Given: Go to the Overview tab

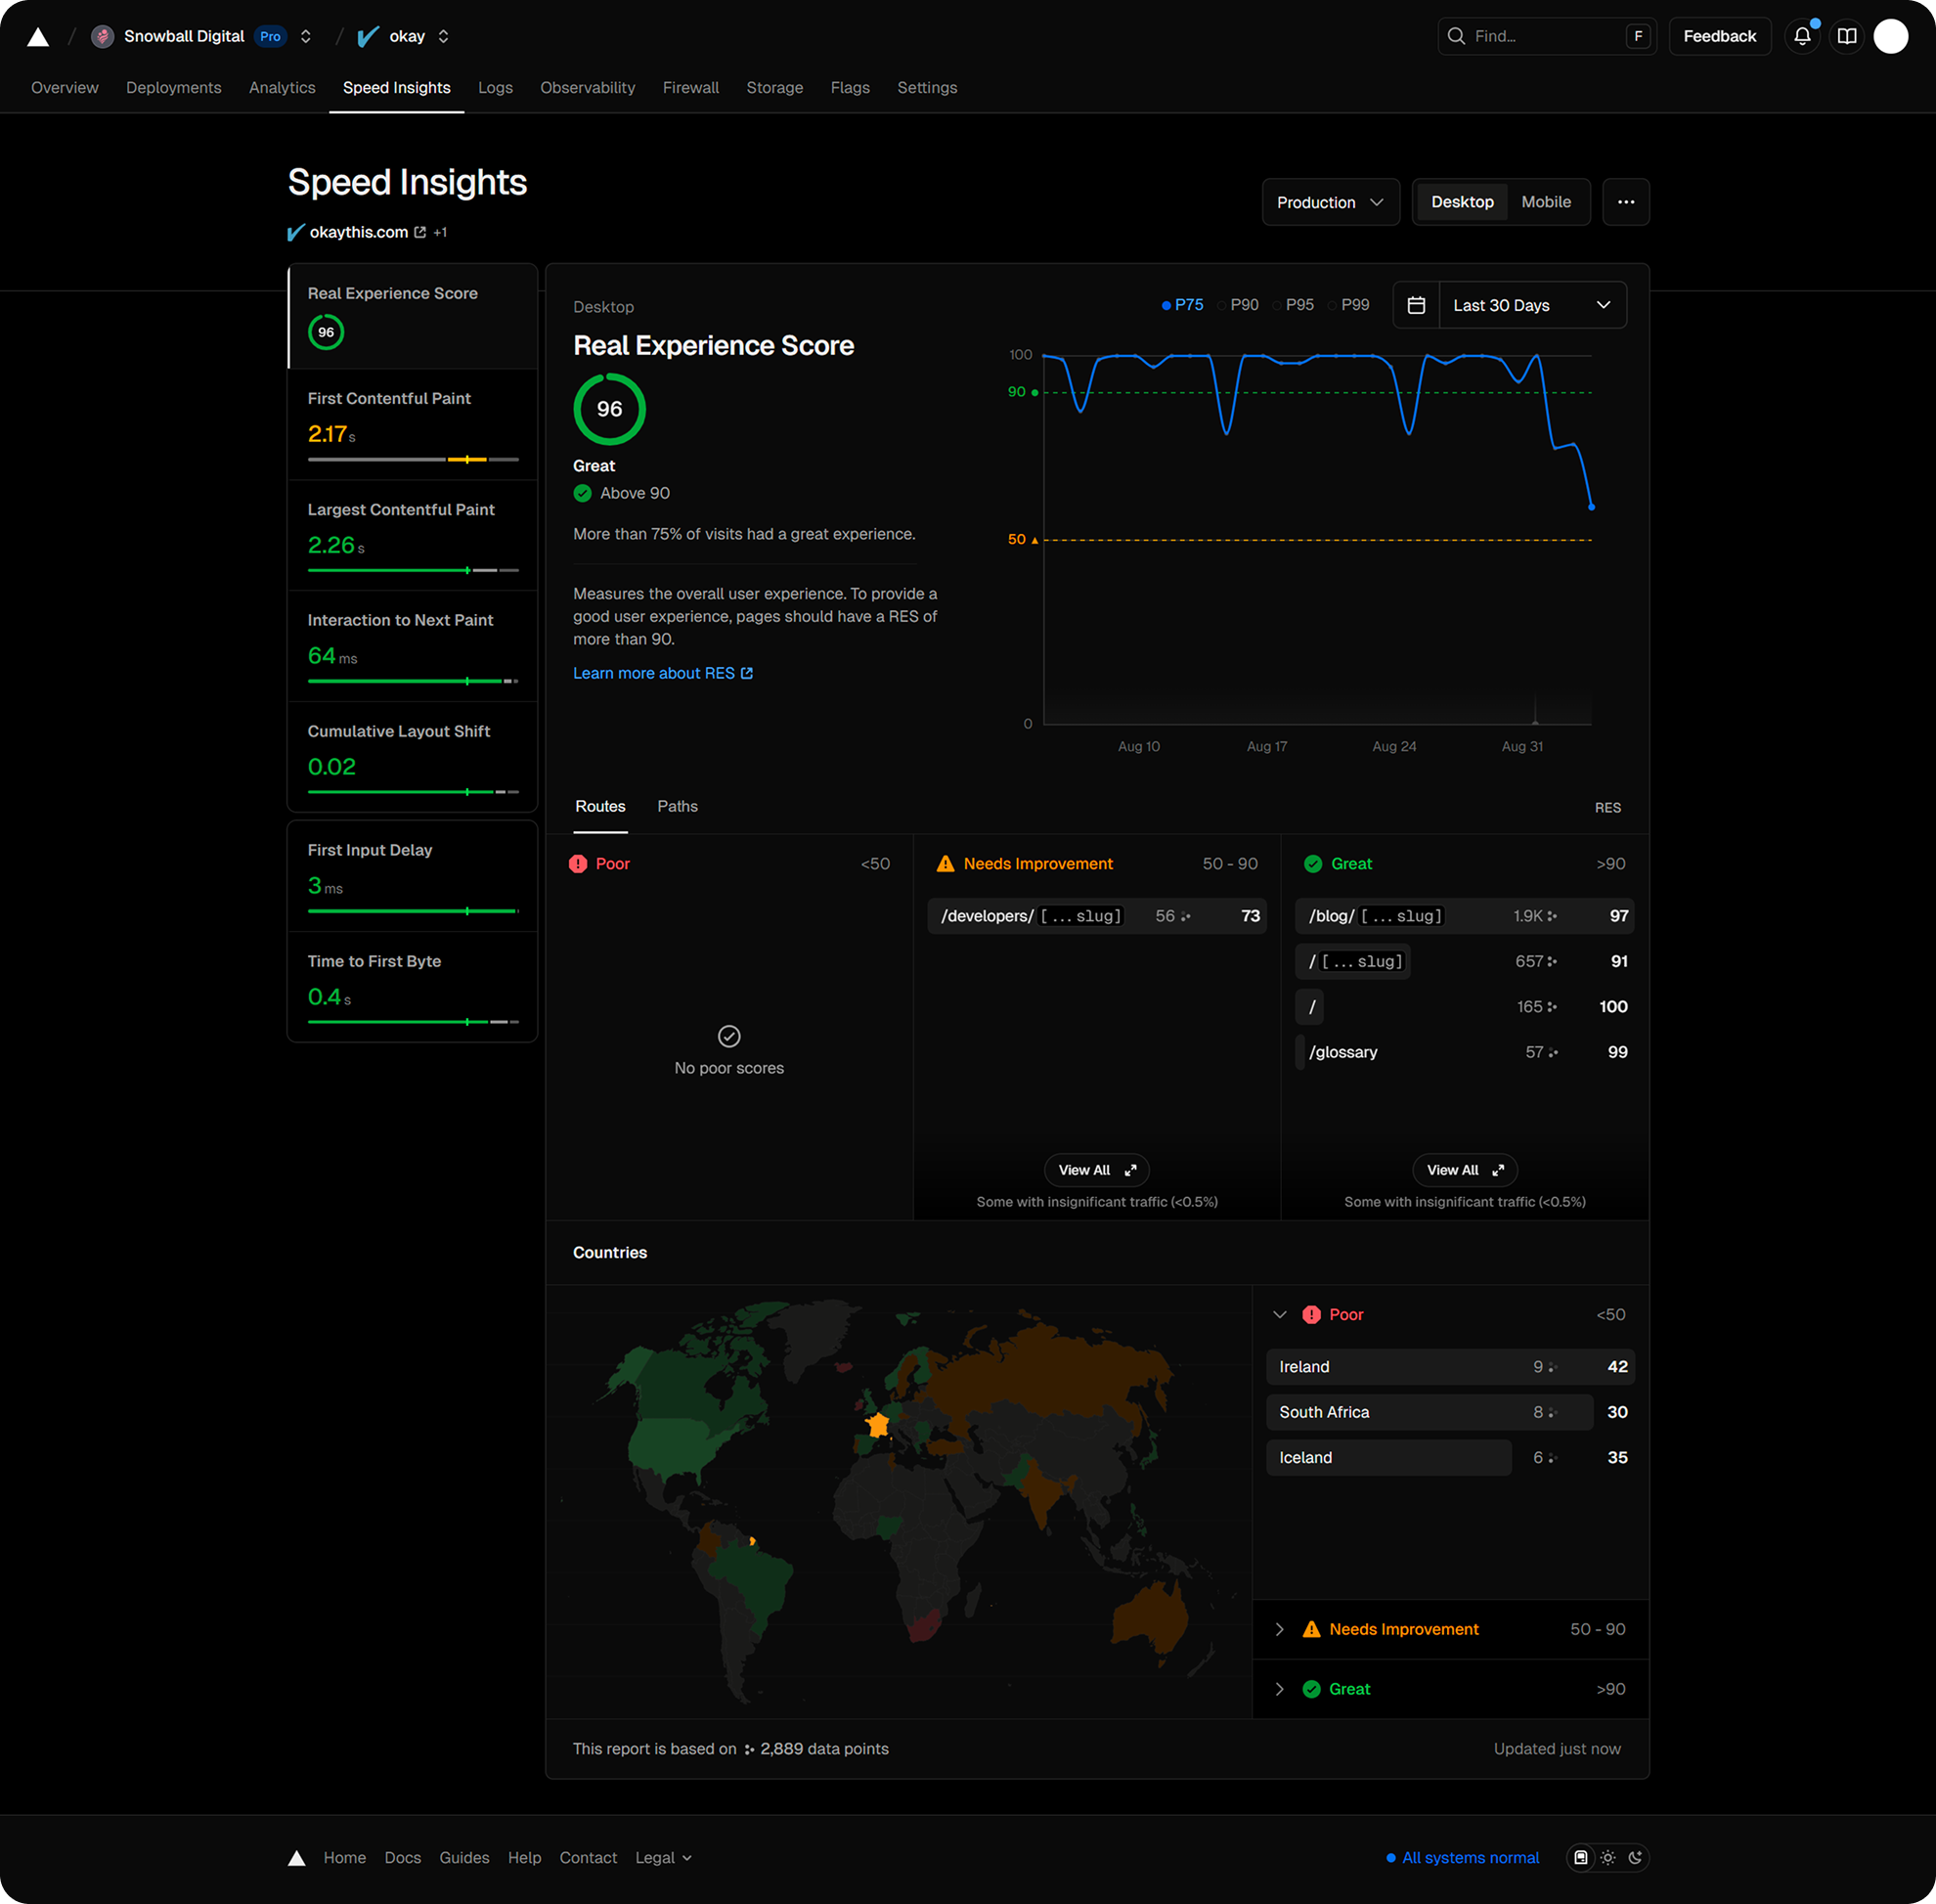Looking at the screenshot, I should [65, 88].
